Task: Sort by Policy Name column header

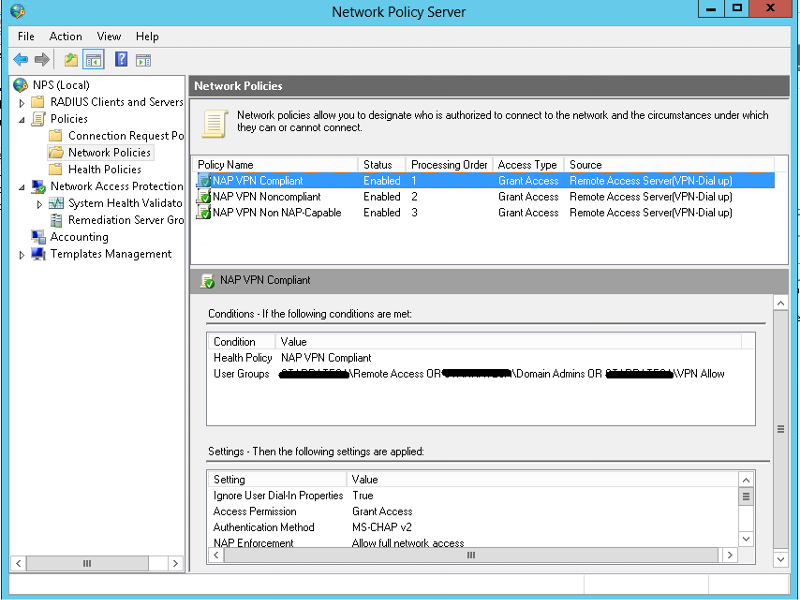Action: tap(276, 165)
